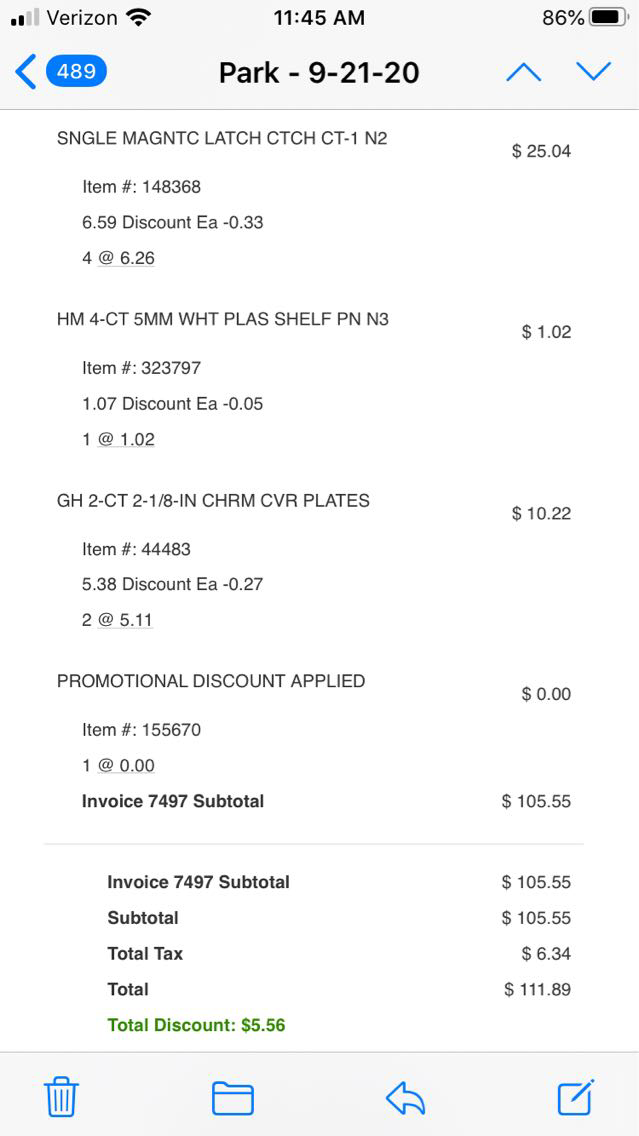
Task: Open the underlined "@ 1.02" link
Action: pos(126,439)
